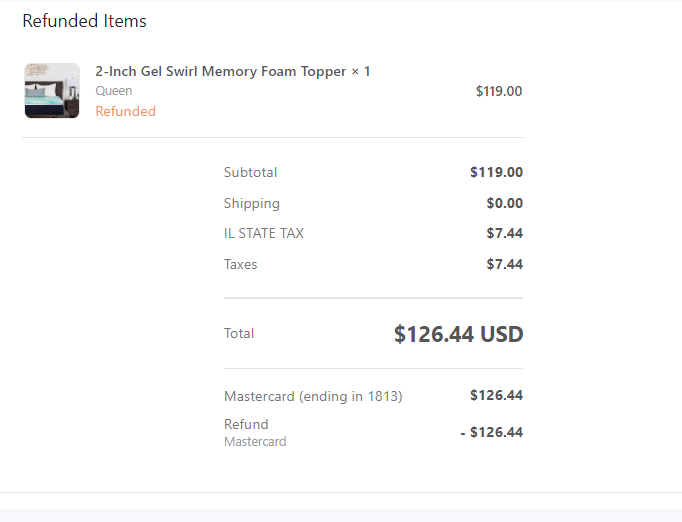
Task: Click the subtotal amount $119.00
Action: pos(496,172)
